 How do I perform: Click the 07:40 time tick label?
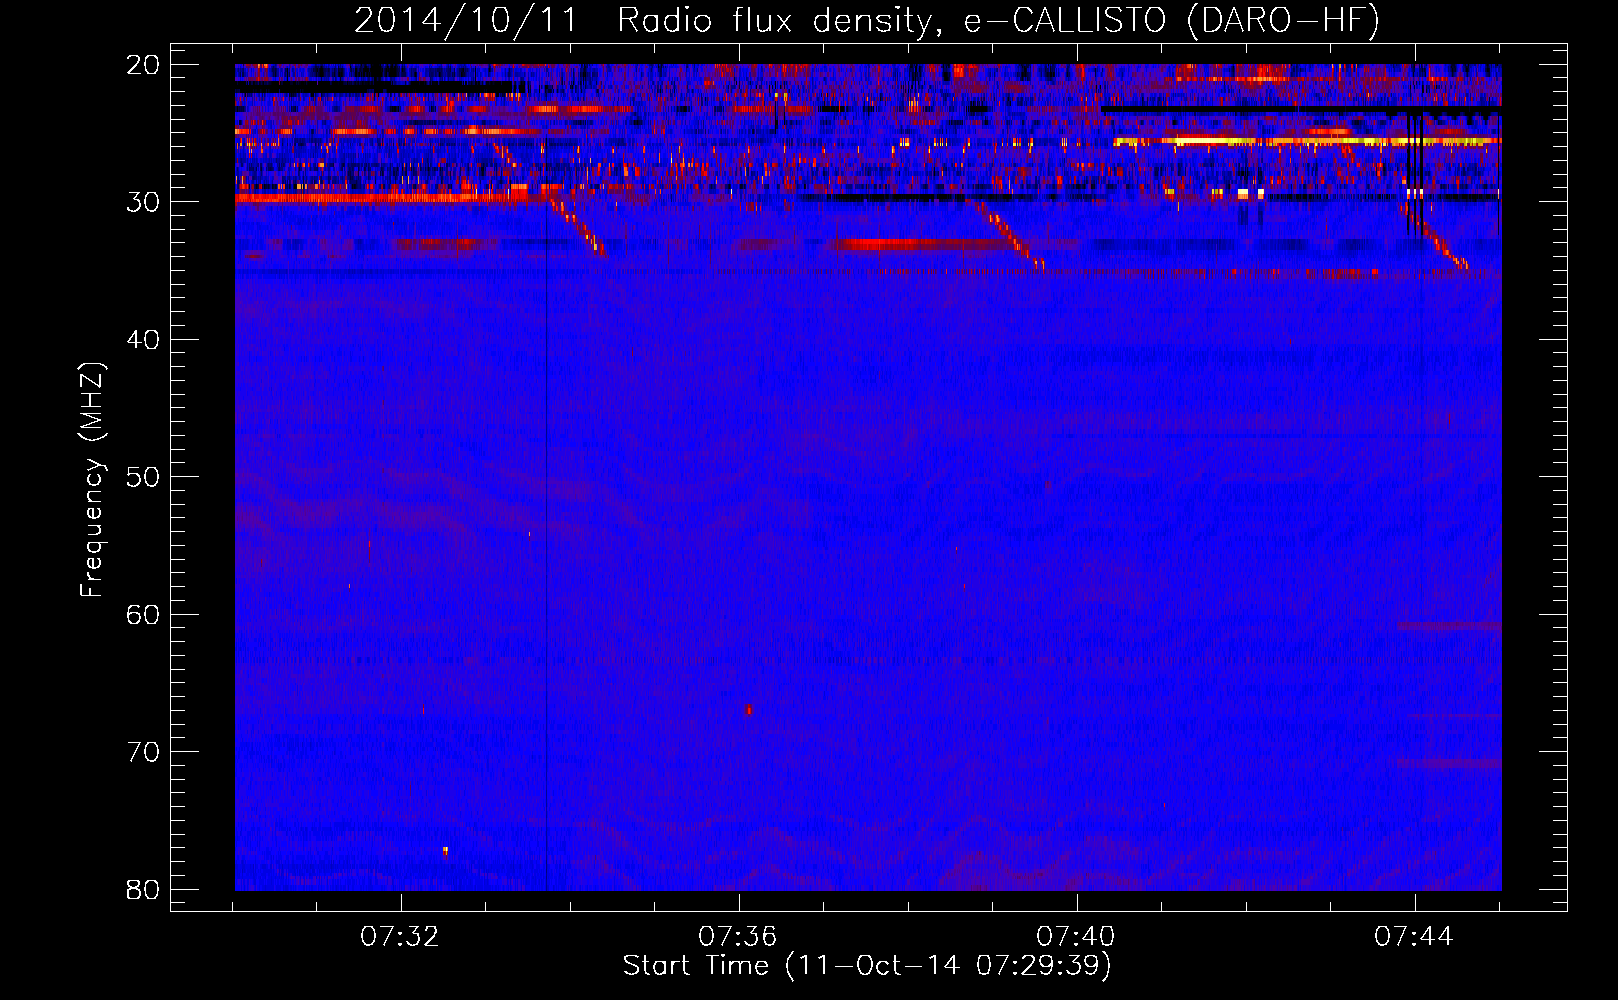point(1076,937)
